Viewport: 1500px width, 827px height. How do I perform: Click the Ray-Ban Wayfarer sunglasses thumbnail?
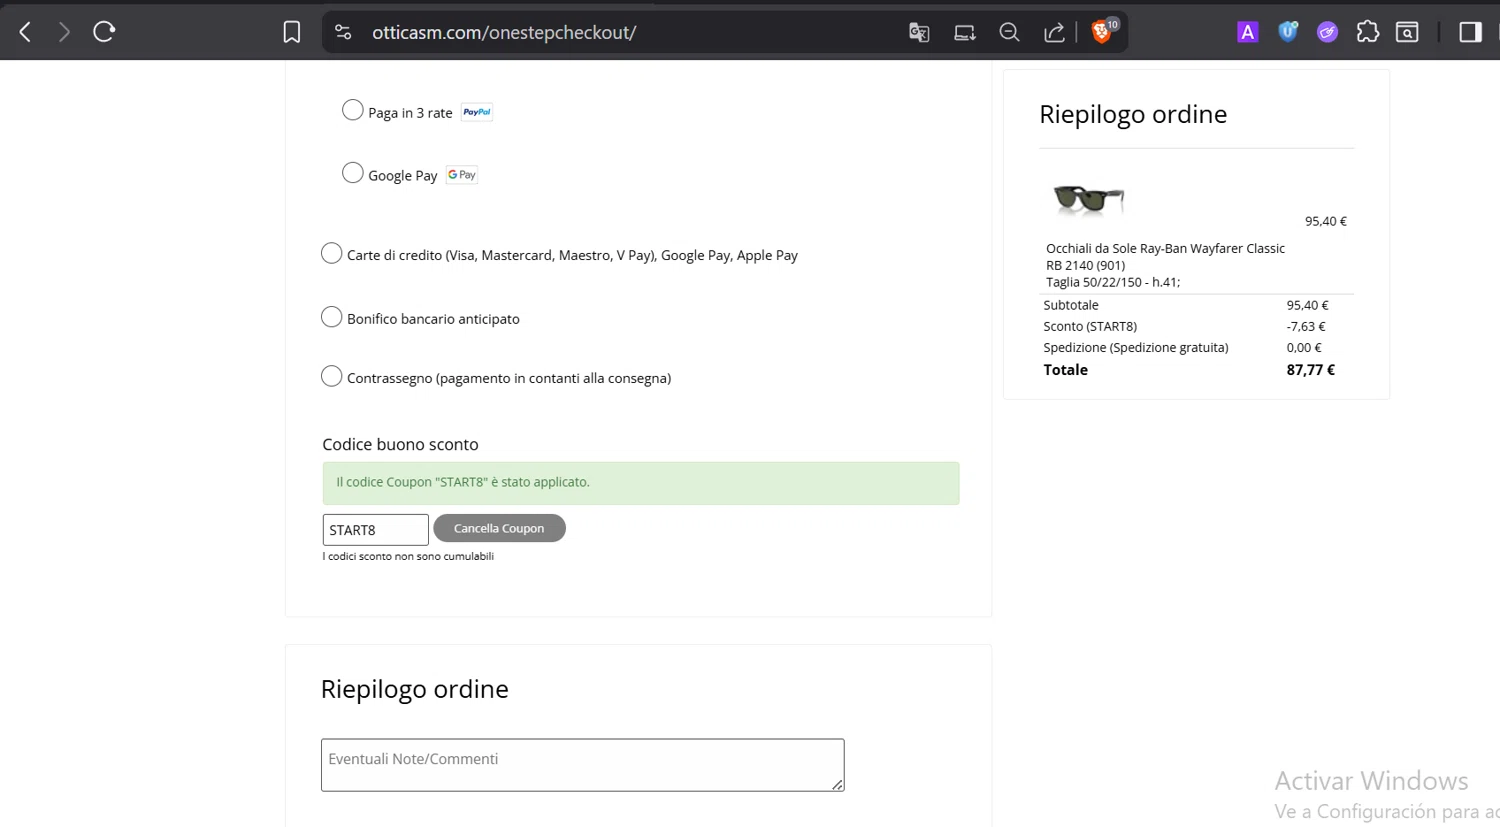(x=1088, y=199)
